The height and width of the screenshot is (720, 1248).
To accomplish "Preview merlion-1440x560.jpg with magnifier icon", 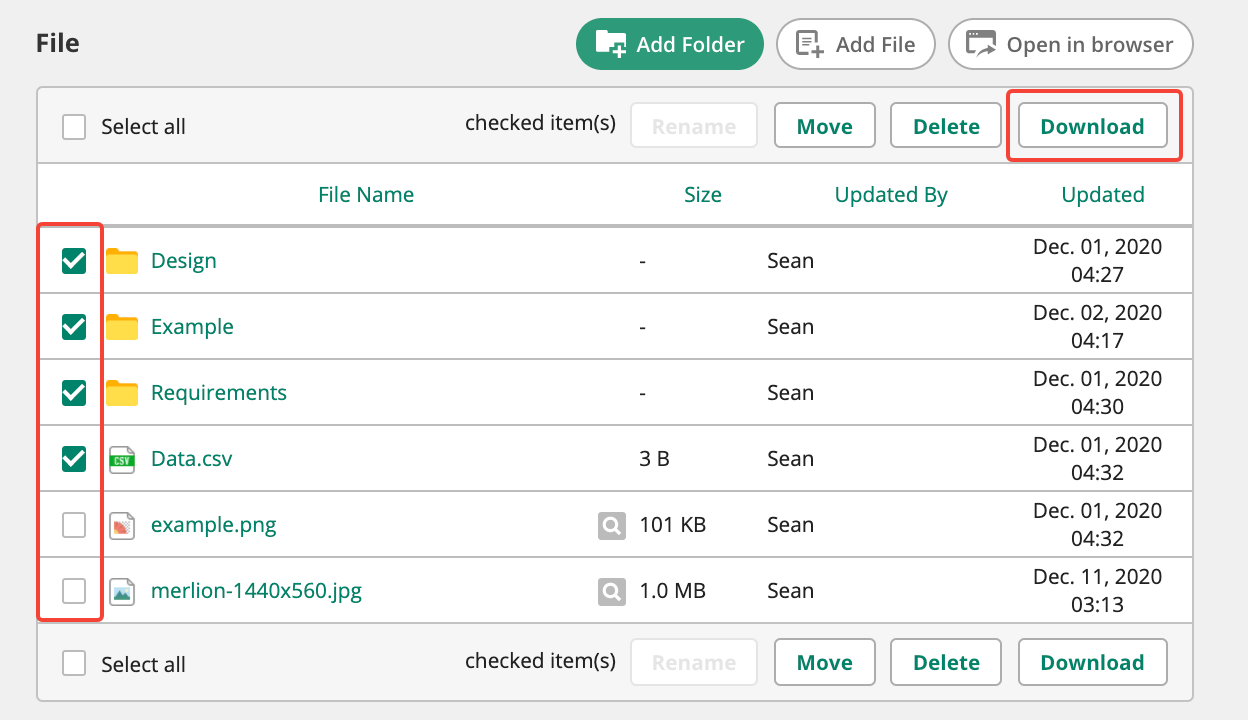I will point(612,591).
